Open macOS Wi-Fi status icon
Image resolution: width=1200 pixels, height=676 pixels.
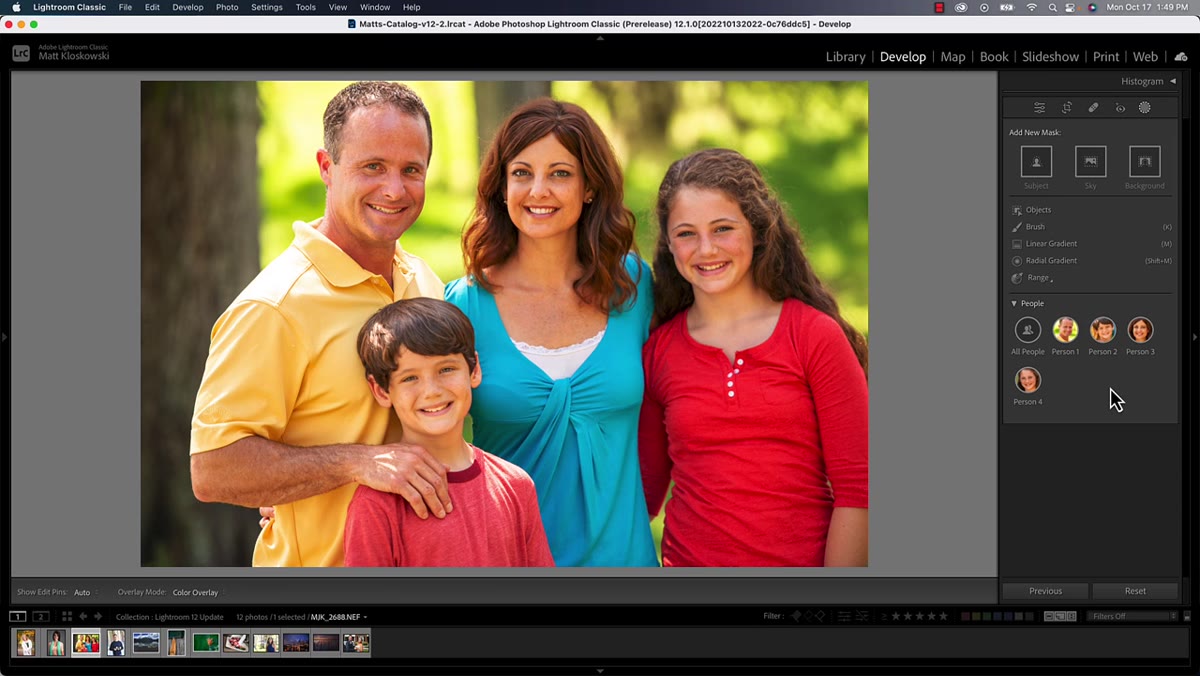[x=1032, y=7]
